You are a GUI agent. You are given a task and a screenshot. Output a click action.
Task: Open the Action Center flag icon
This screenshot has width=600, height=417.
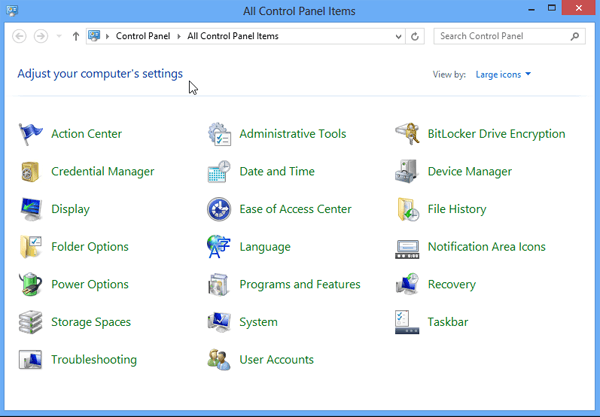(x=30, y=134)
